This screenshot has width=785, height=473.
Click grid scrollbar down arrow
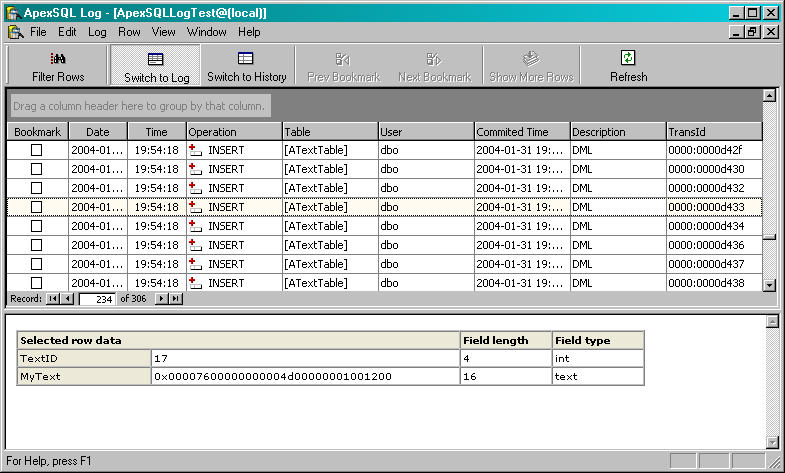(x=769, y=285)
